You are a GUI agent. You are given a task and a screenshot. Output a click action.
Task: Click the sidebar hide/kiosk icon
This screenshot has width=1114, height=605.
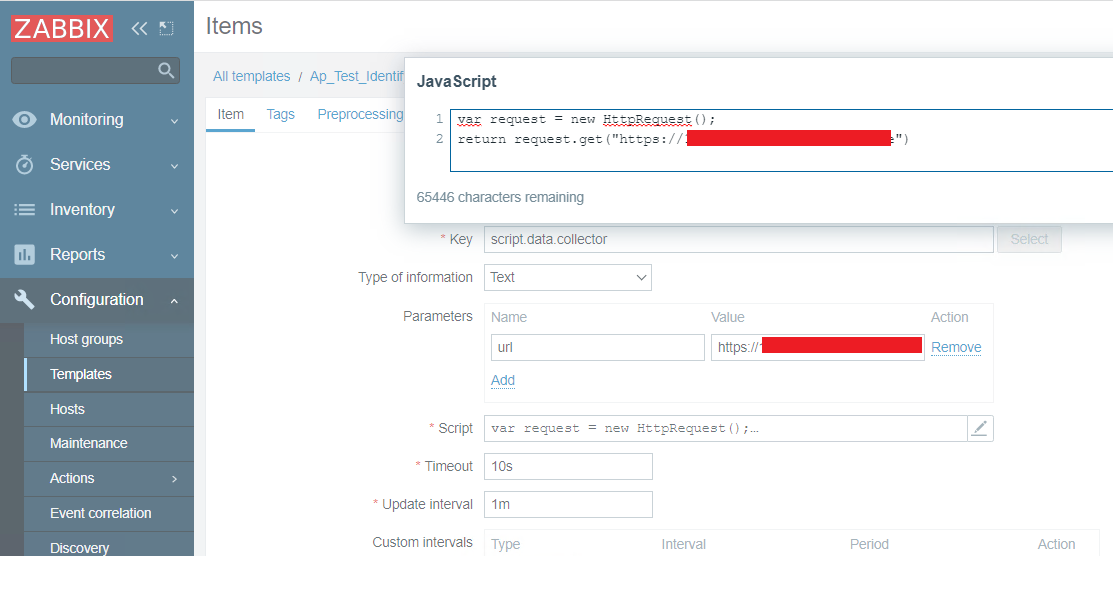coord(166,28)
